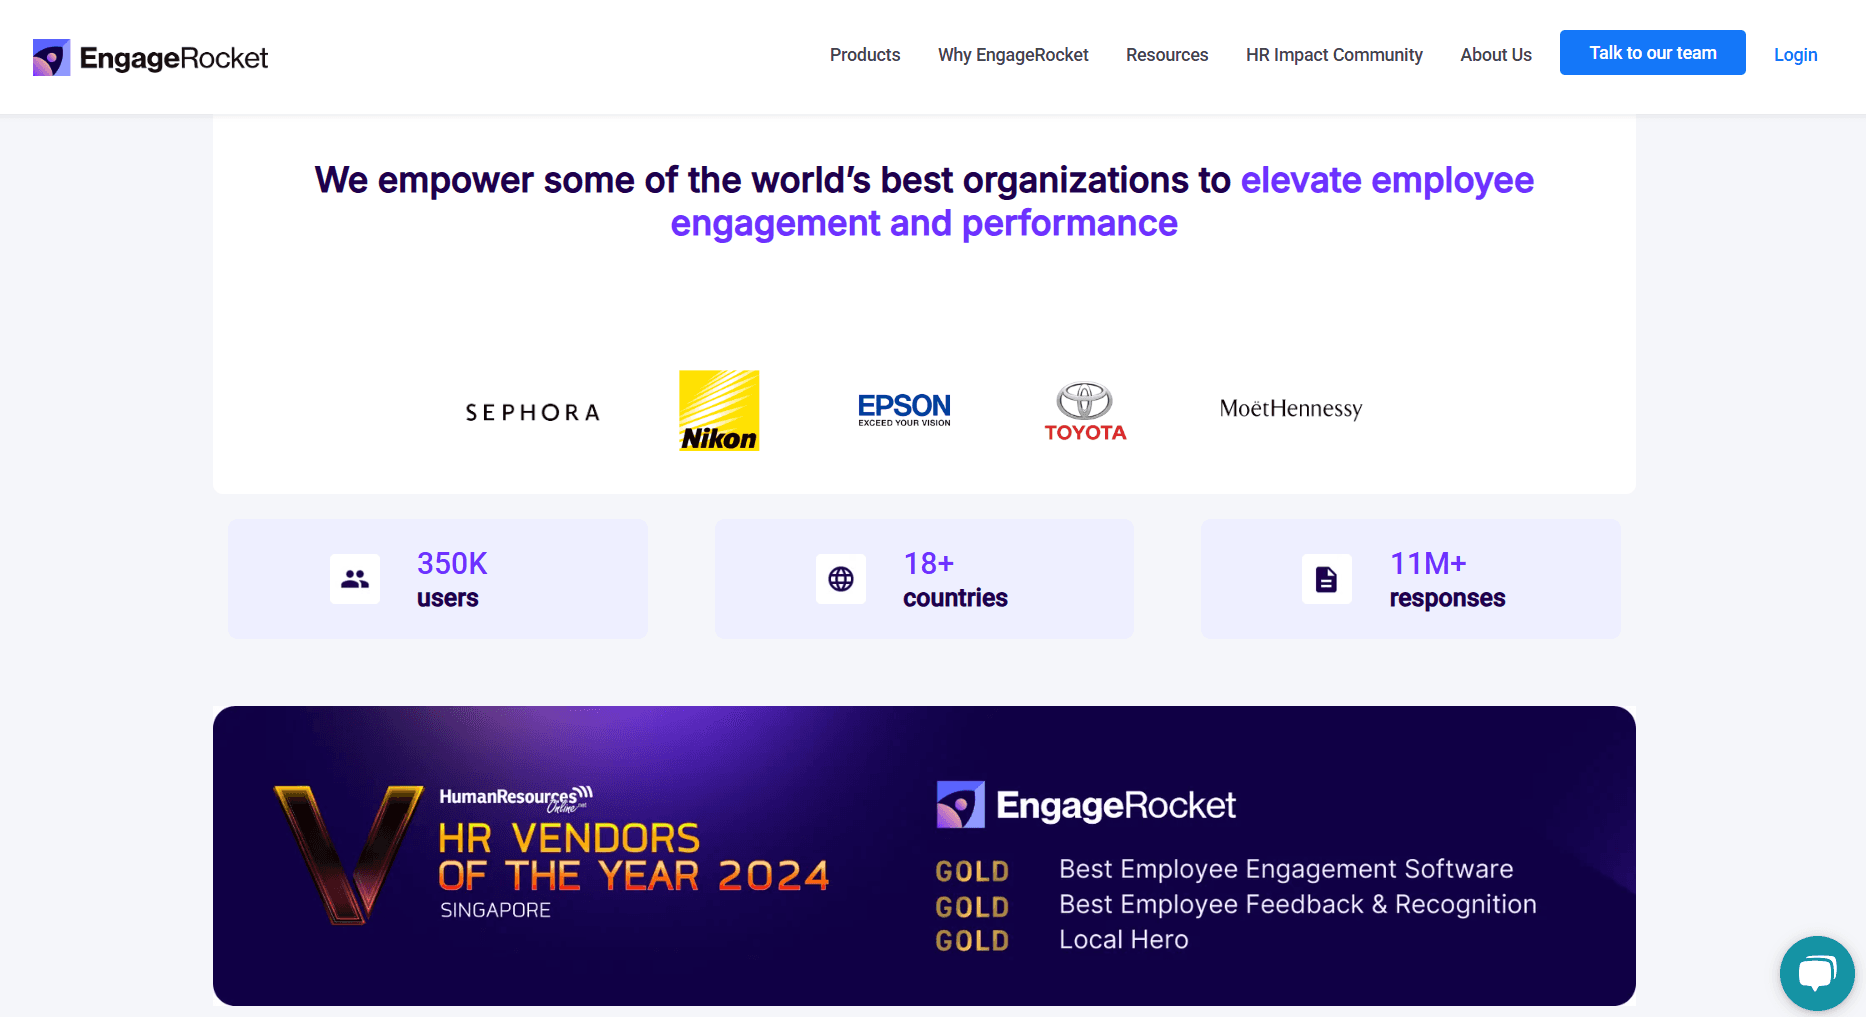Click the EngageRocket logo in the award banner
Screen dimensions: 1866x1017
pyautogui.click(x=1086, y=805)
